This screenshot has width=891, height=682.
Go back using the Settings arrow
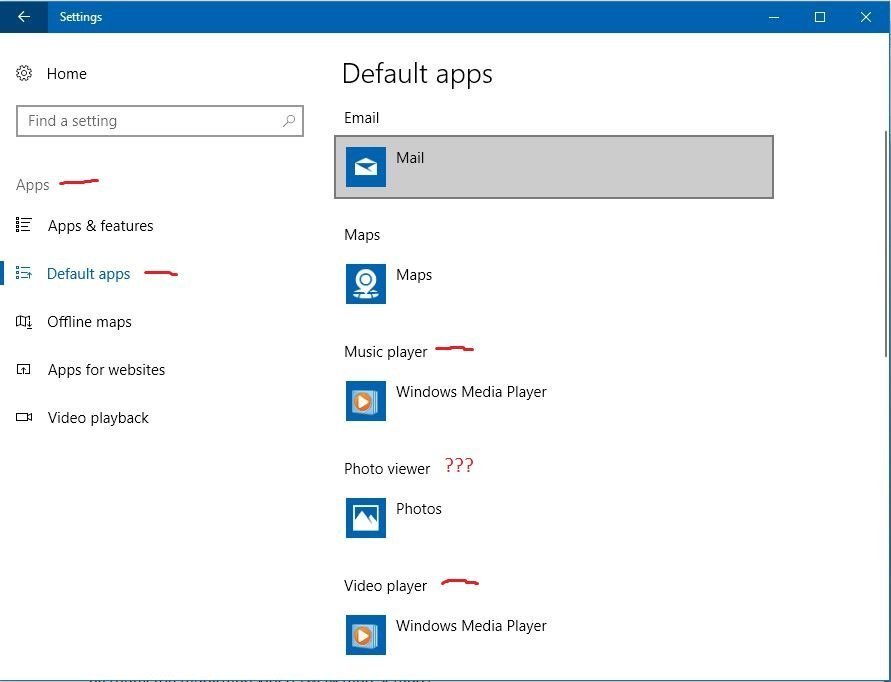click(x=24, y=17)
